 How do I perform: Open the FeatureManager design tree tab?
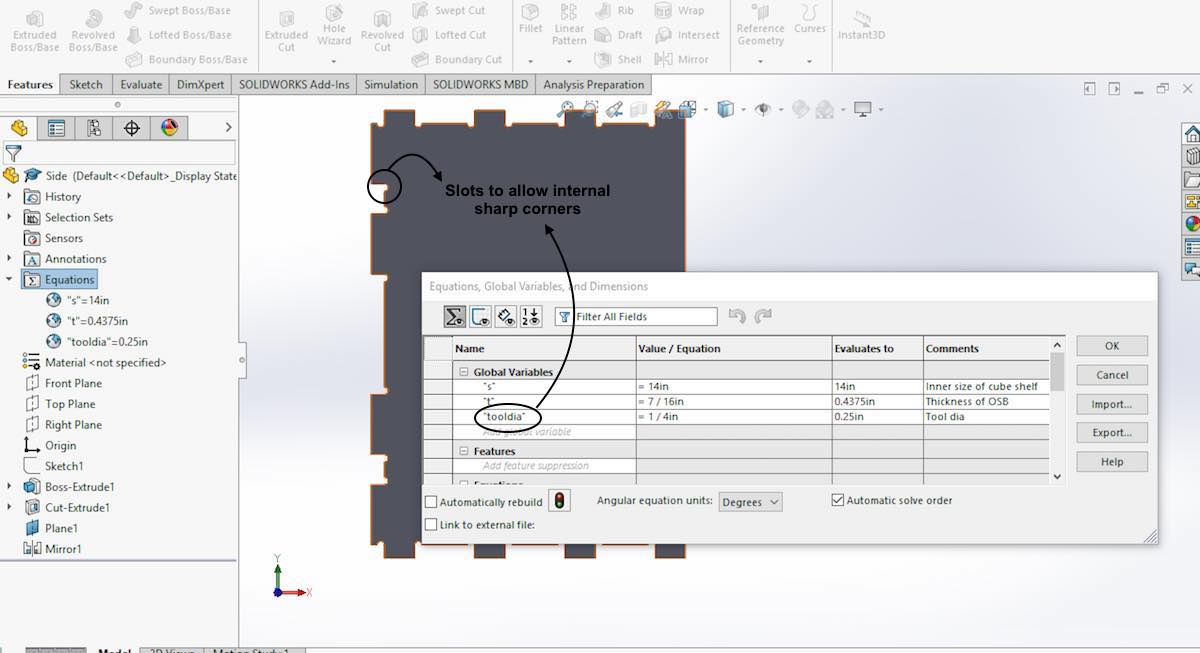(18, 128)
